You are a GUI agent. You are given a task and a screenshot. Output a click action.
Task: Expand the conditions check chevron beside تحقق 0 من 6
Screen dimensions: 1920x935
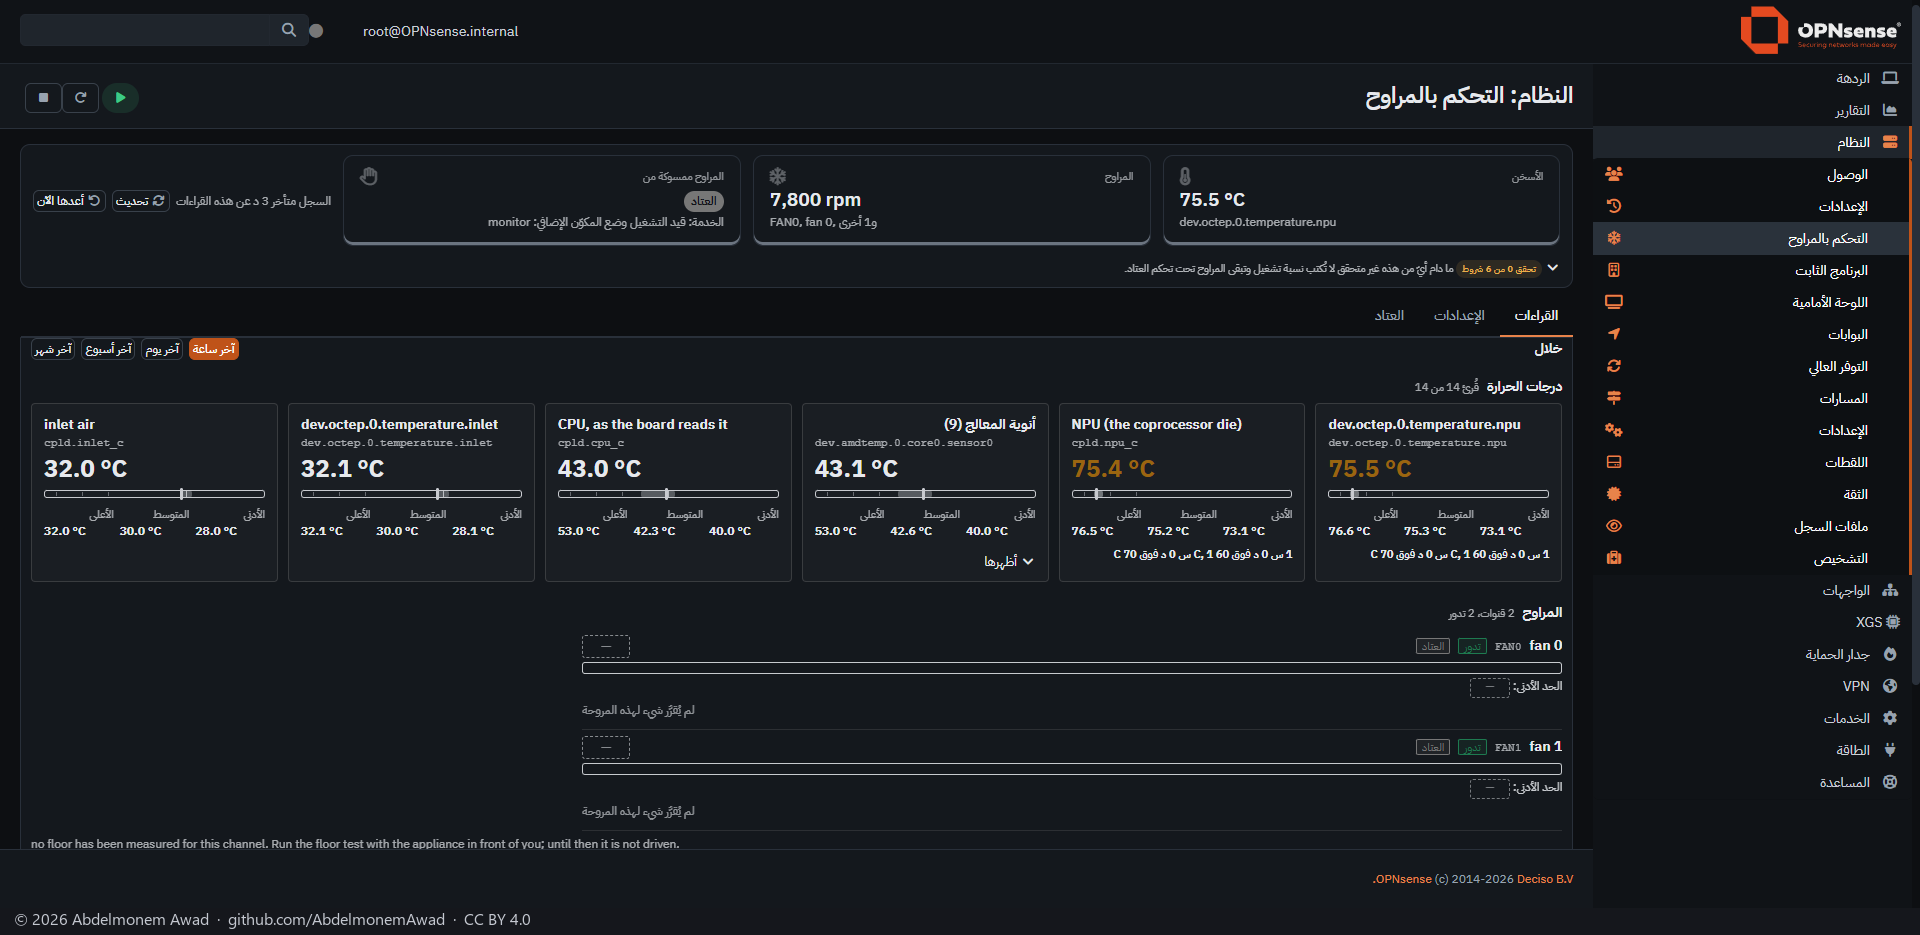click(1552, 268)
